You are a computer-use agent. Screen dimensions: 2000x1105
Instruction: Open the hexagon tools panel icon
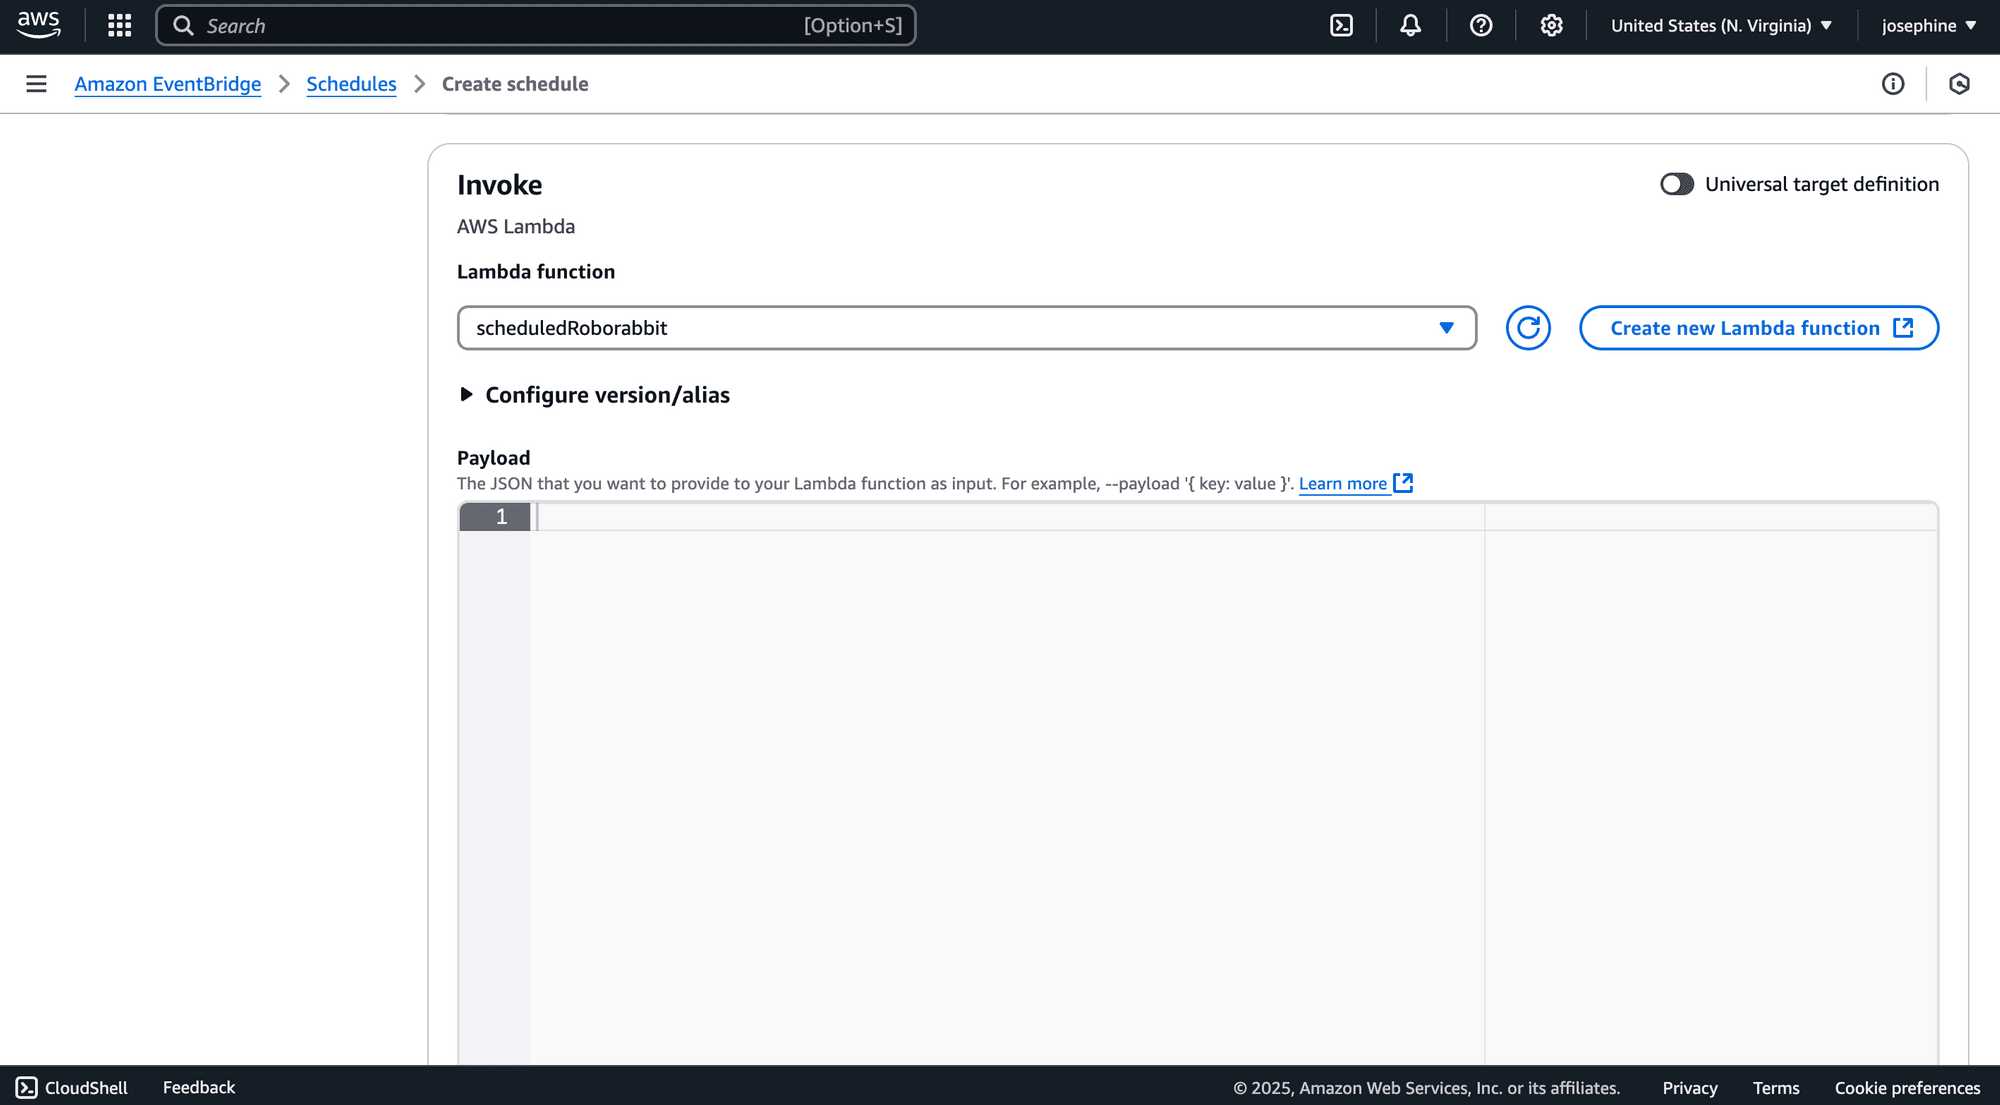coord(1960,84)
